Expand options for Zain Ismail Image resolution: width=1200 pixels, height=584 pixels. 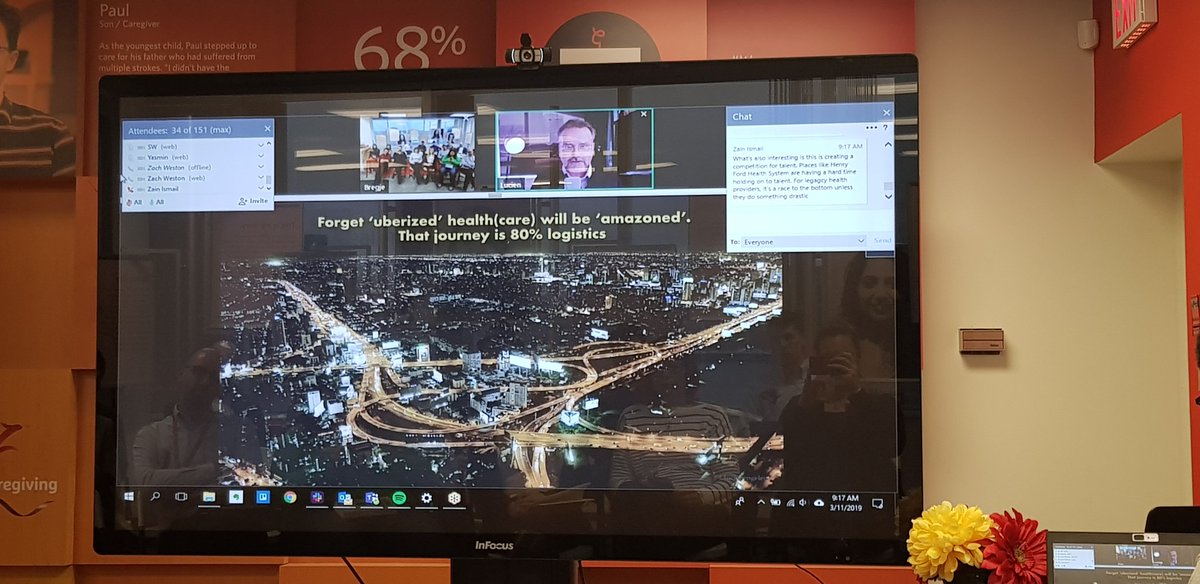(261, 188)
